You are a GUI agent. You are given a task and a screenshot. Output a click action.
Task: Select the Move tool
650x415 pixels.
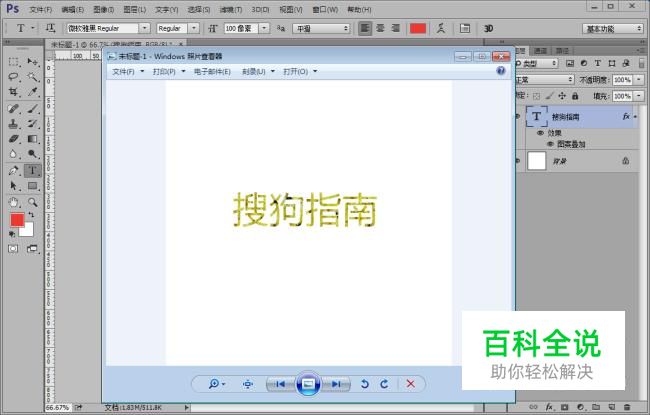[x=32, y=62]
